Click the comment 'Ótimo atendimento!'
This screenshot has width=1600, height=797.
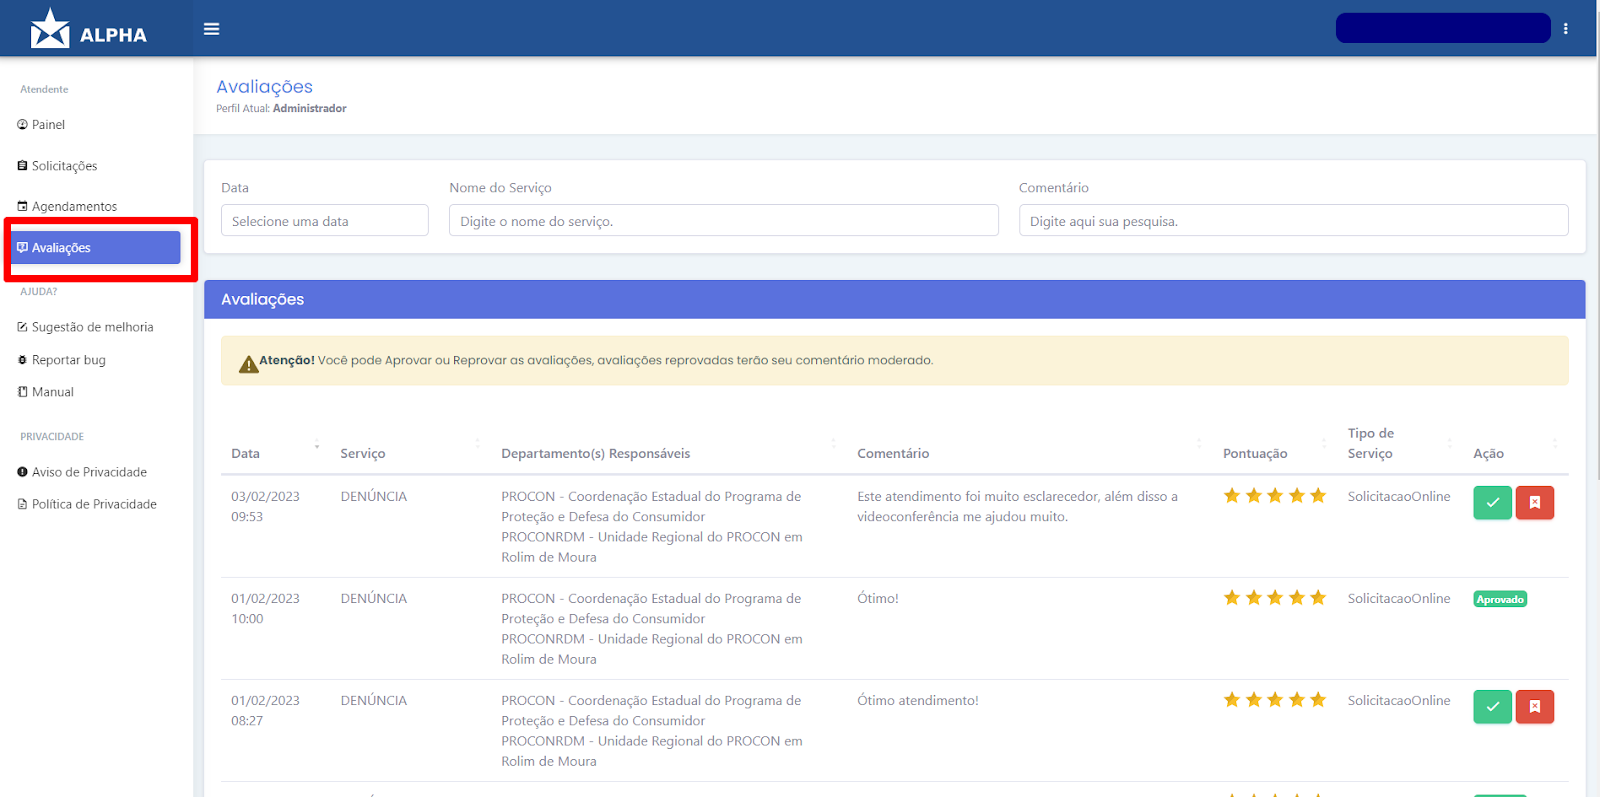(917, 700)
